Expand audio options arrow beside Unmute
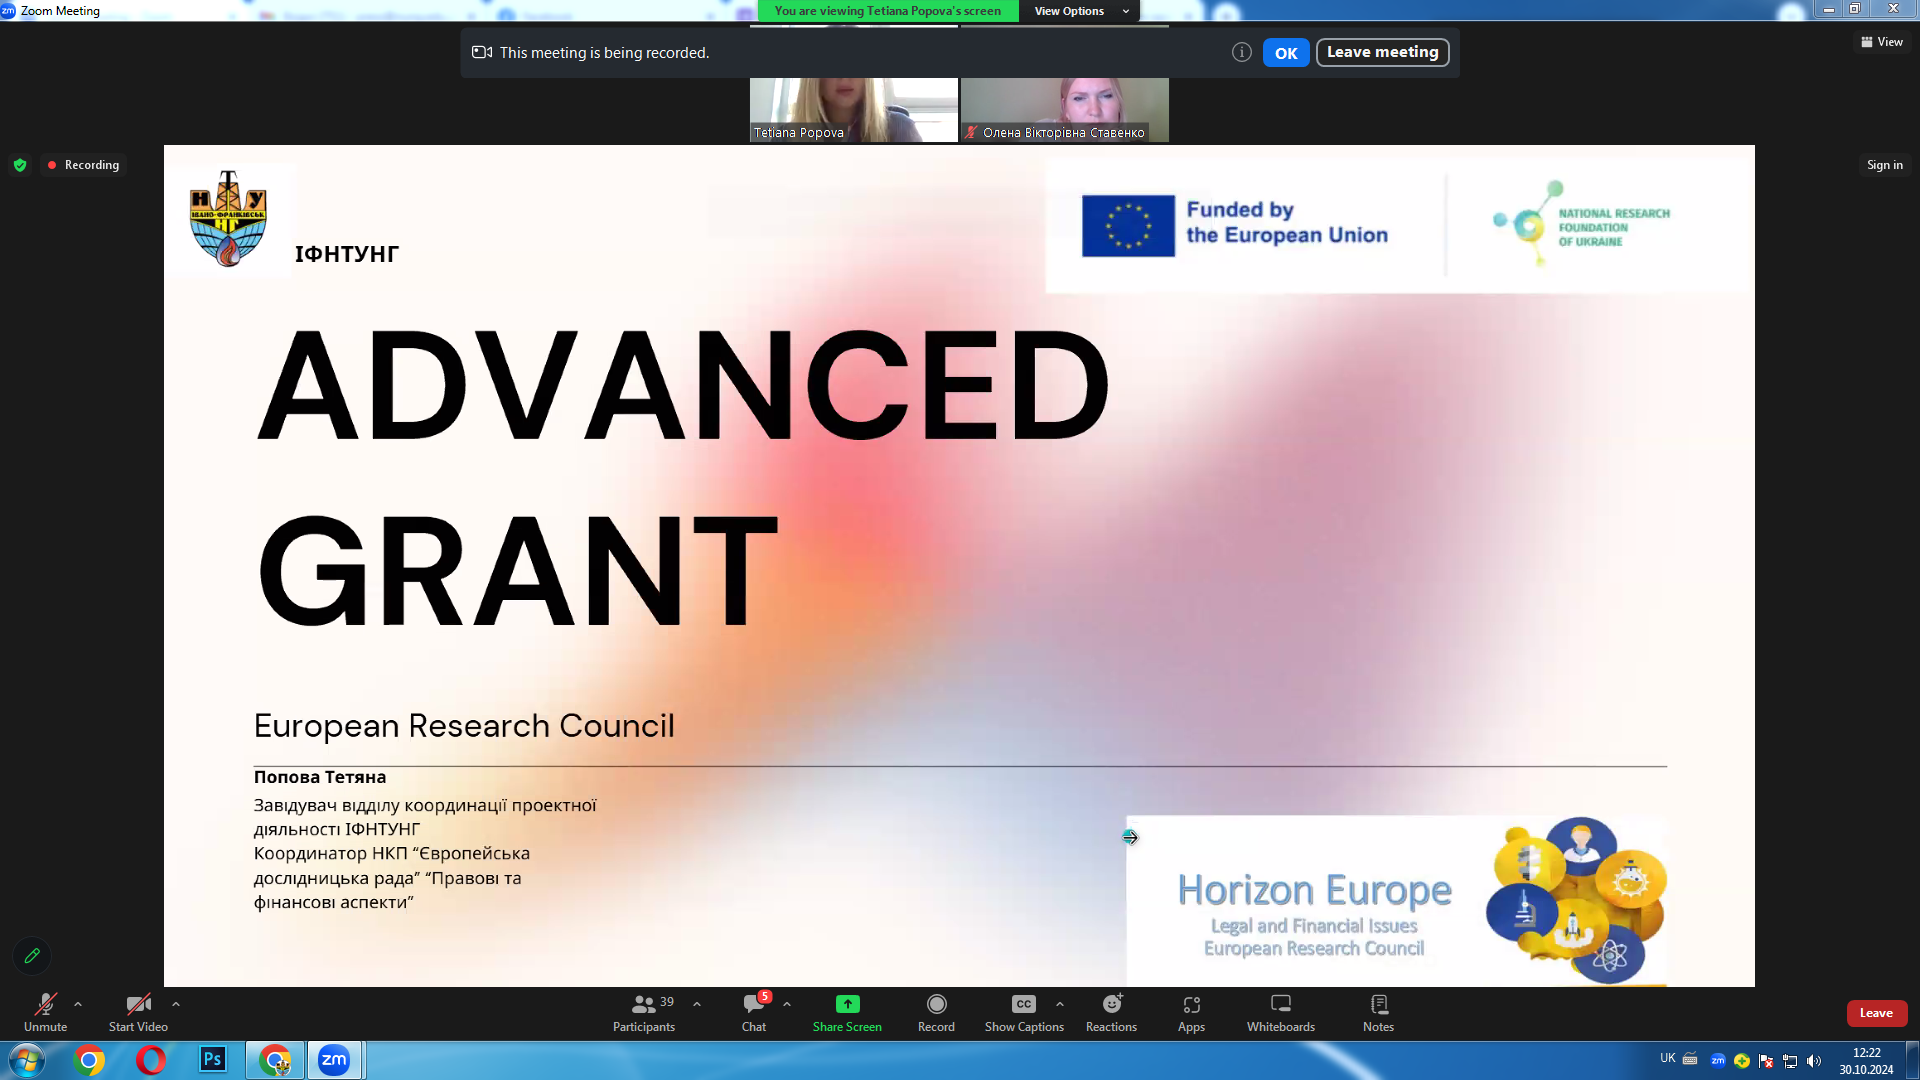The height and width of the screenshot is (1080, 1920). (x=78, y=1004)
